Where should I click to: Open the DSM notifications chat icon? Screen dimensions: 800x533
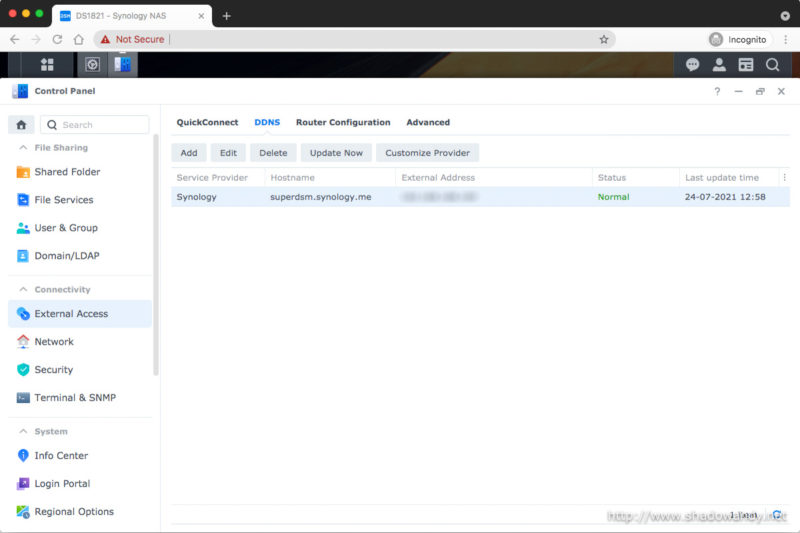(x=692, y=65)
